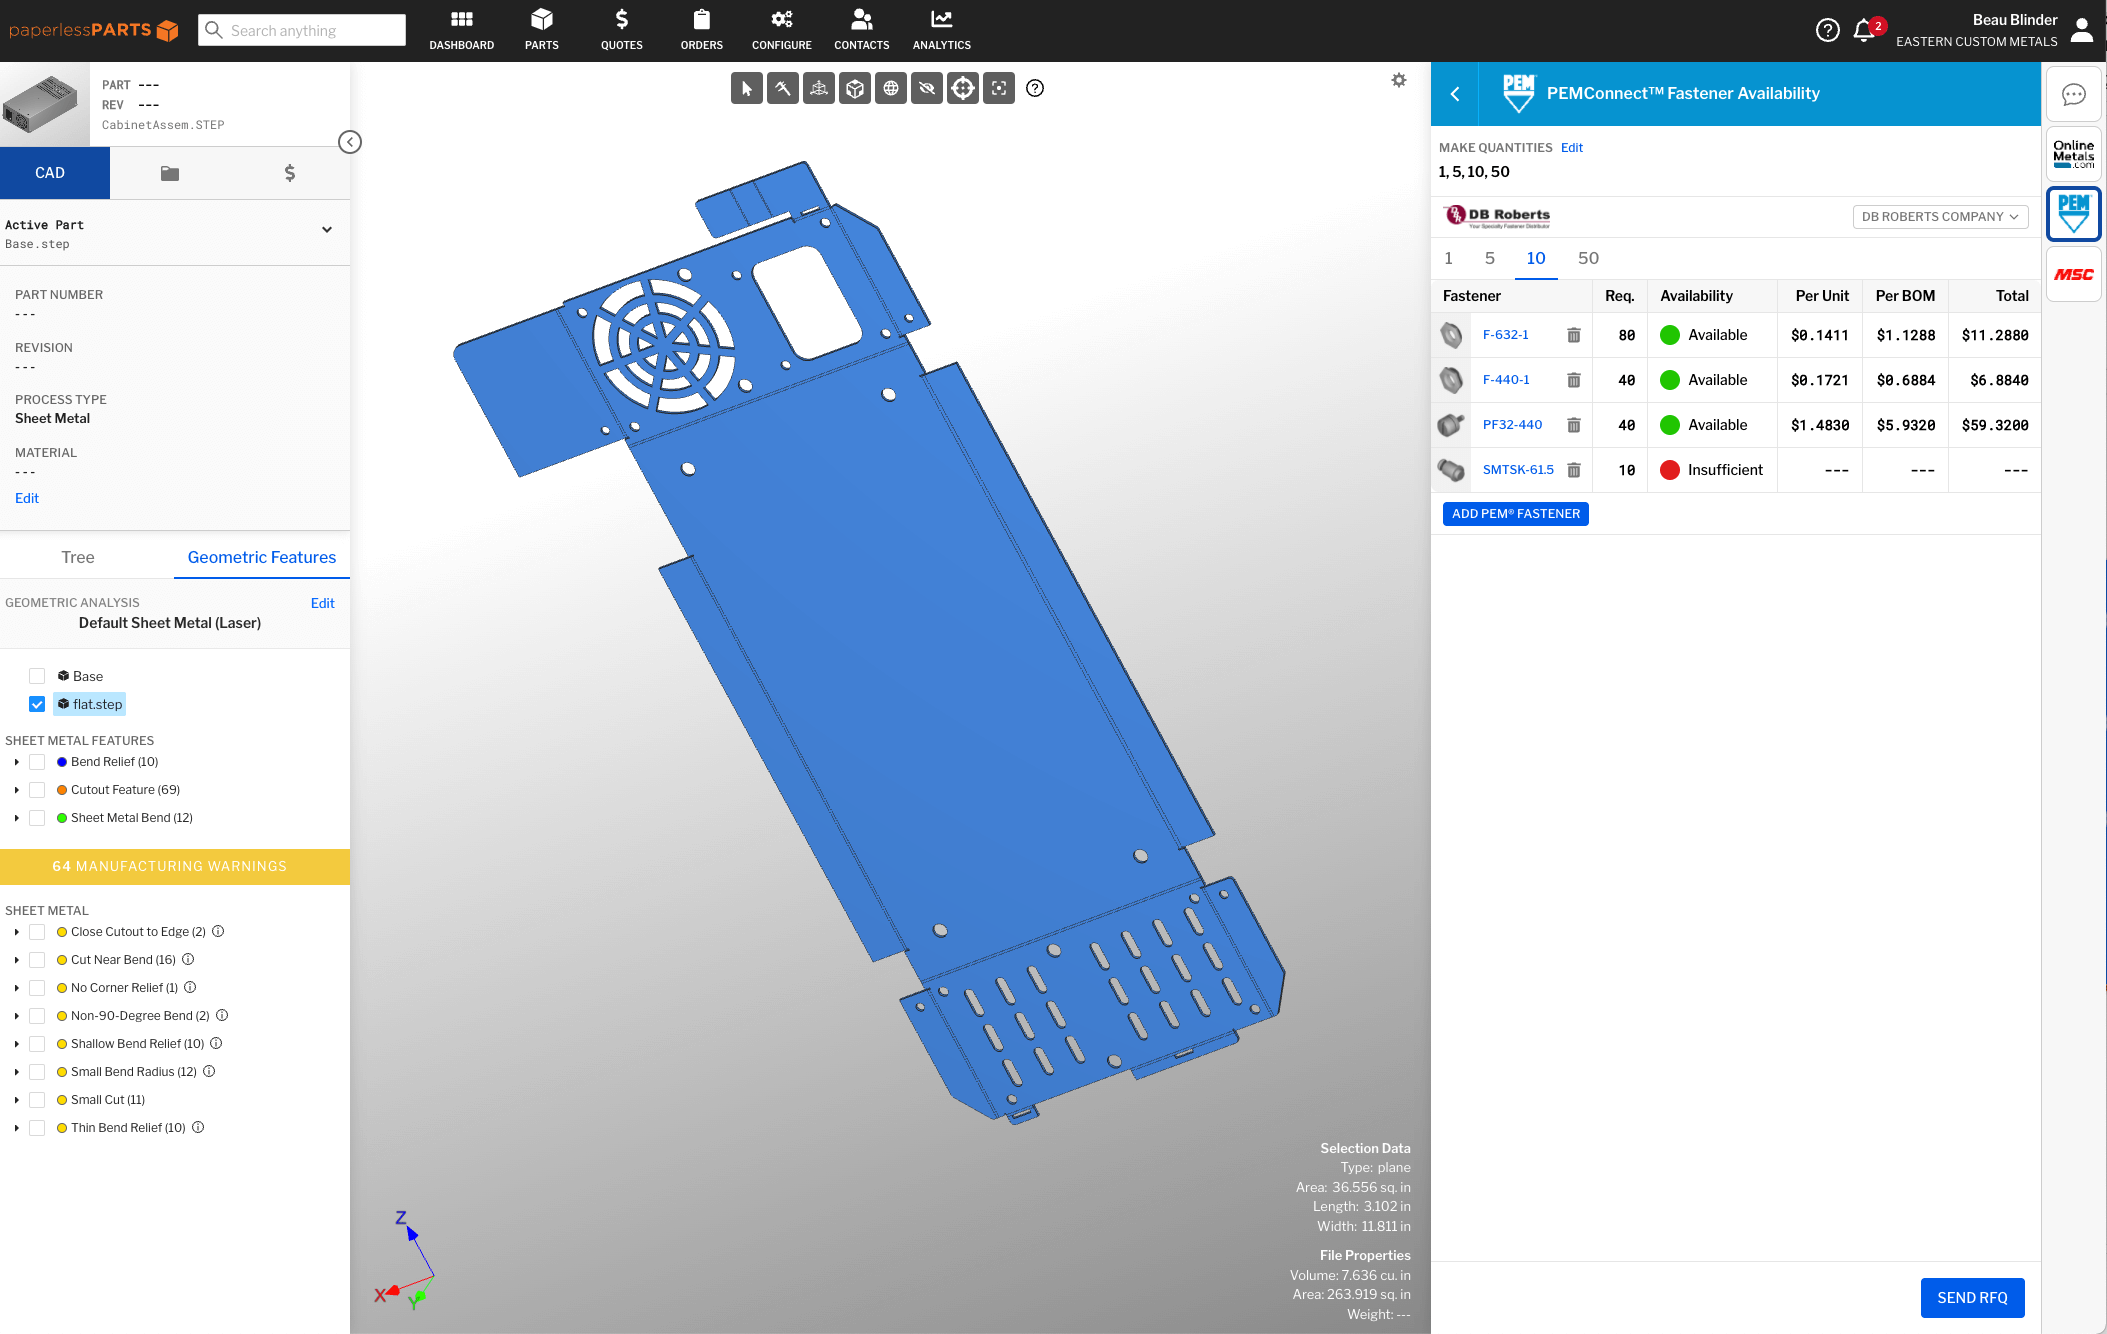The width and height of the screenshot is (2107, 1334).
Task: Expand the Cutout Feature (69) group
Action: click(x=16, y=790)
